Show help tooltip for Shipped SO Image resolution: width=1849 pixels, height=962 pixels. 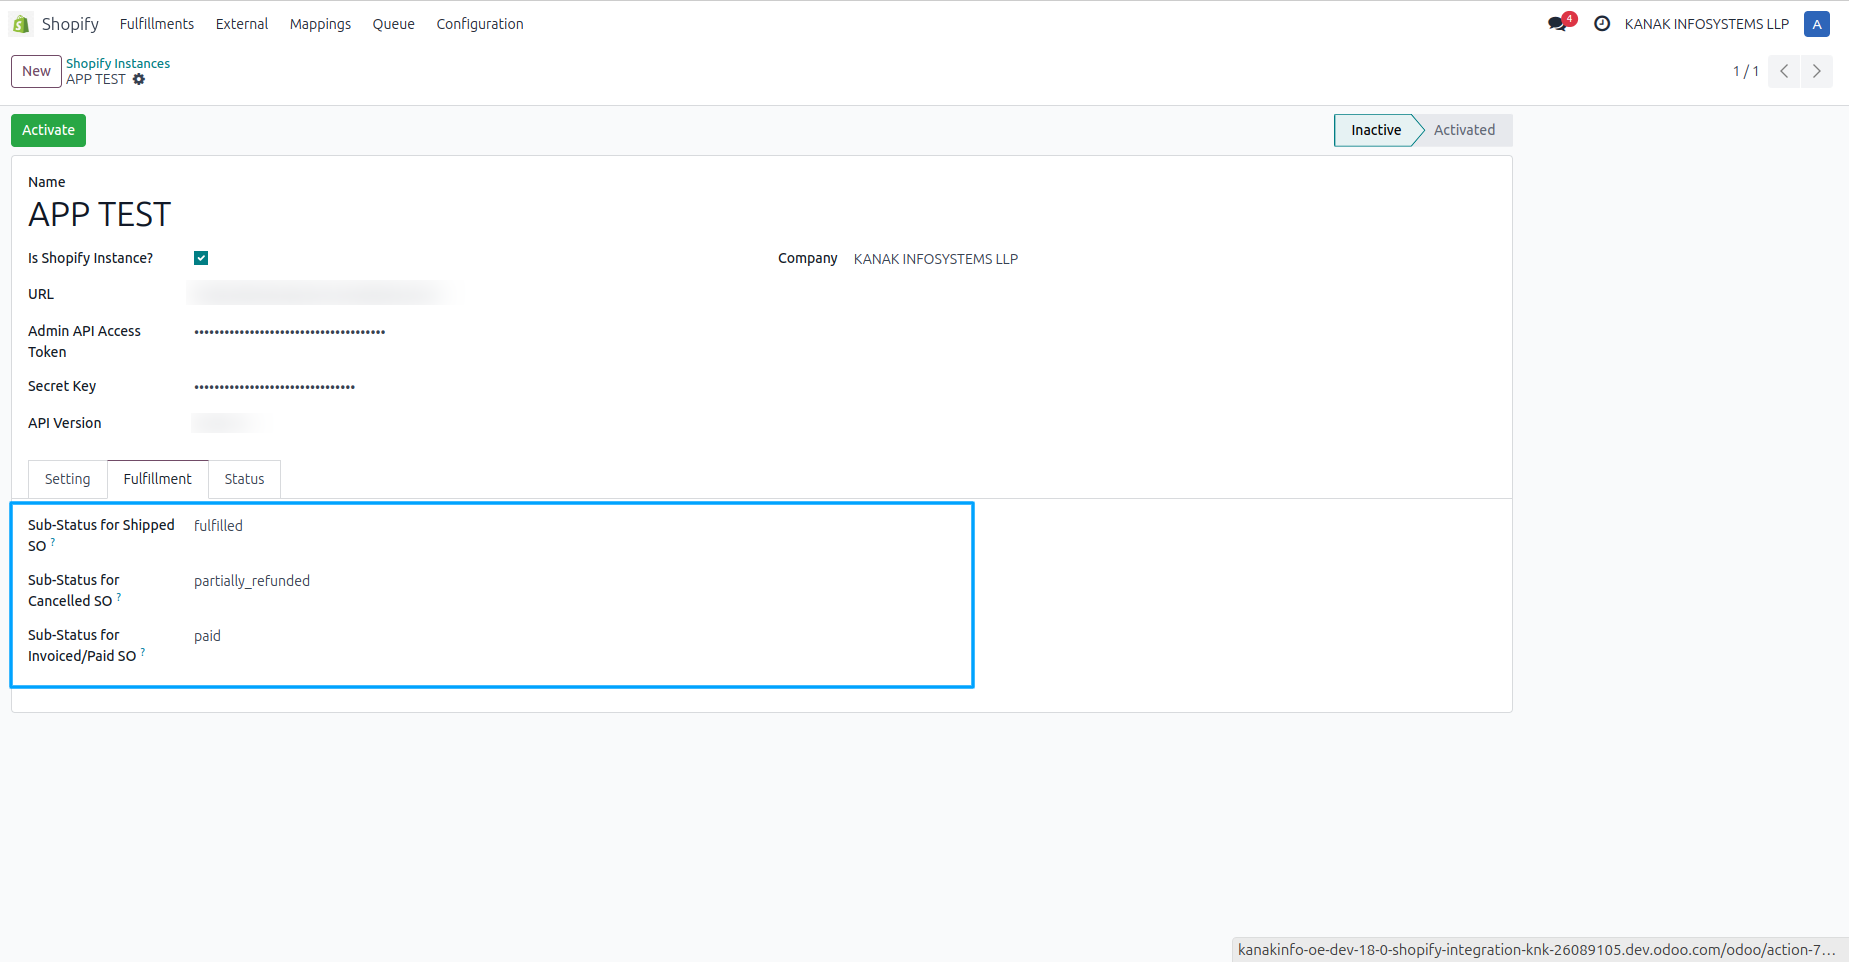(x=53, y=542)
